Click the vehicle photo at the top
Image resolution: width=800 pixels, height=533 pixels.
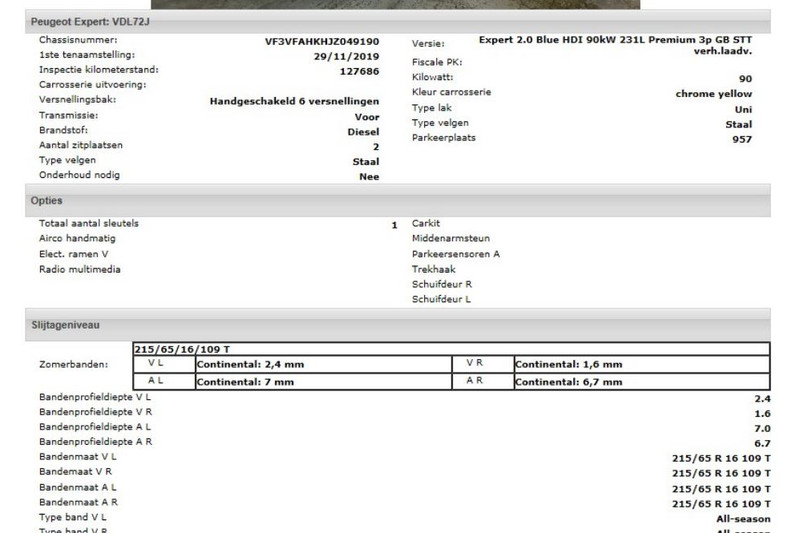400,4
